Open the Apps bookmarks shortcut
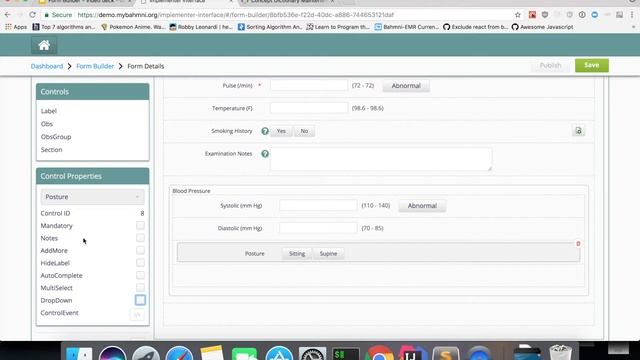 pos(16,27)
